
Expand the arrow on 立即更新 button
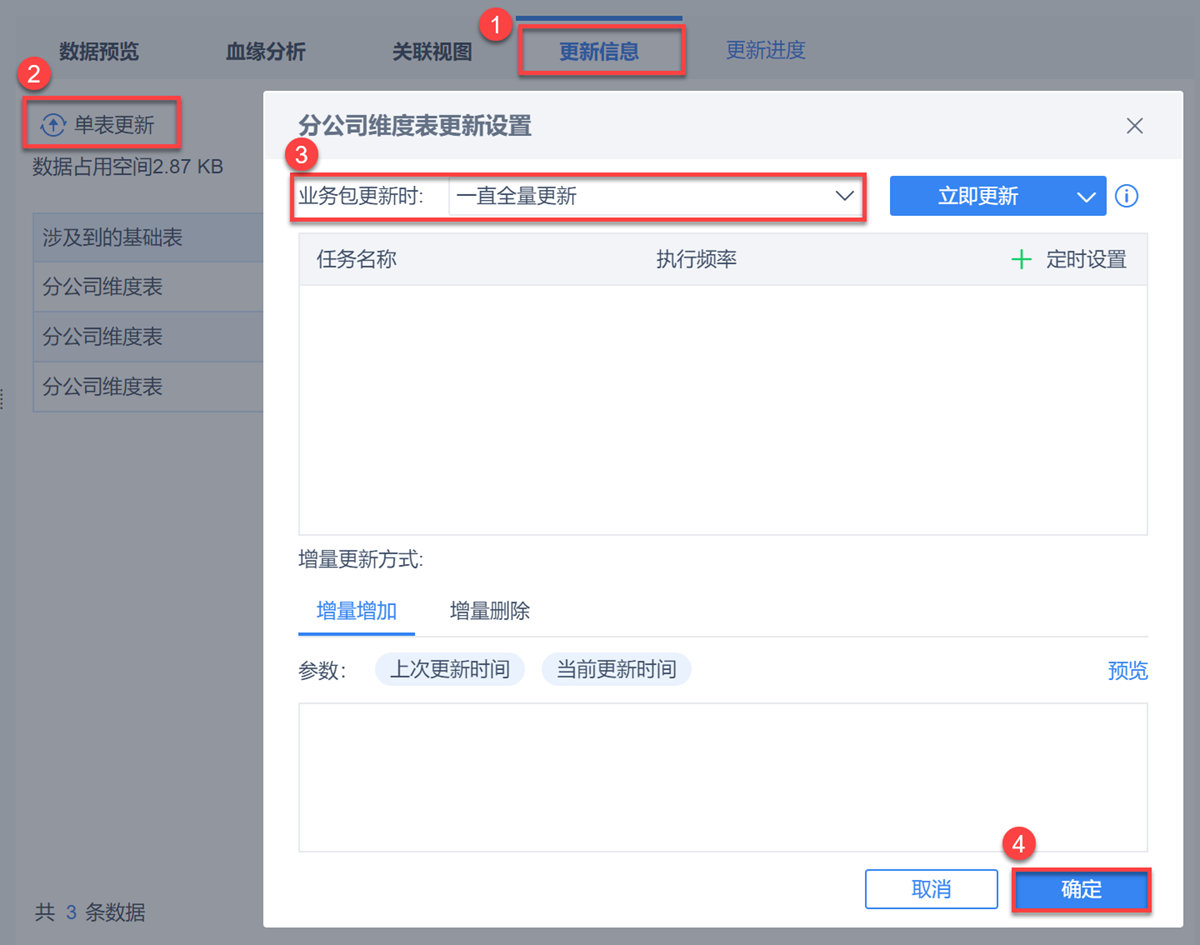pyautogui.click(x=1086, y=196)
